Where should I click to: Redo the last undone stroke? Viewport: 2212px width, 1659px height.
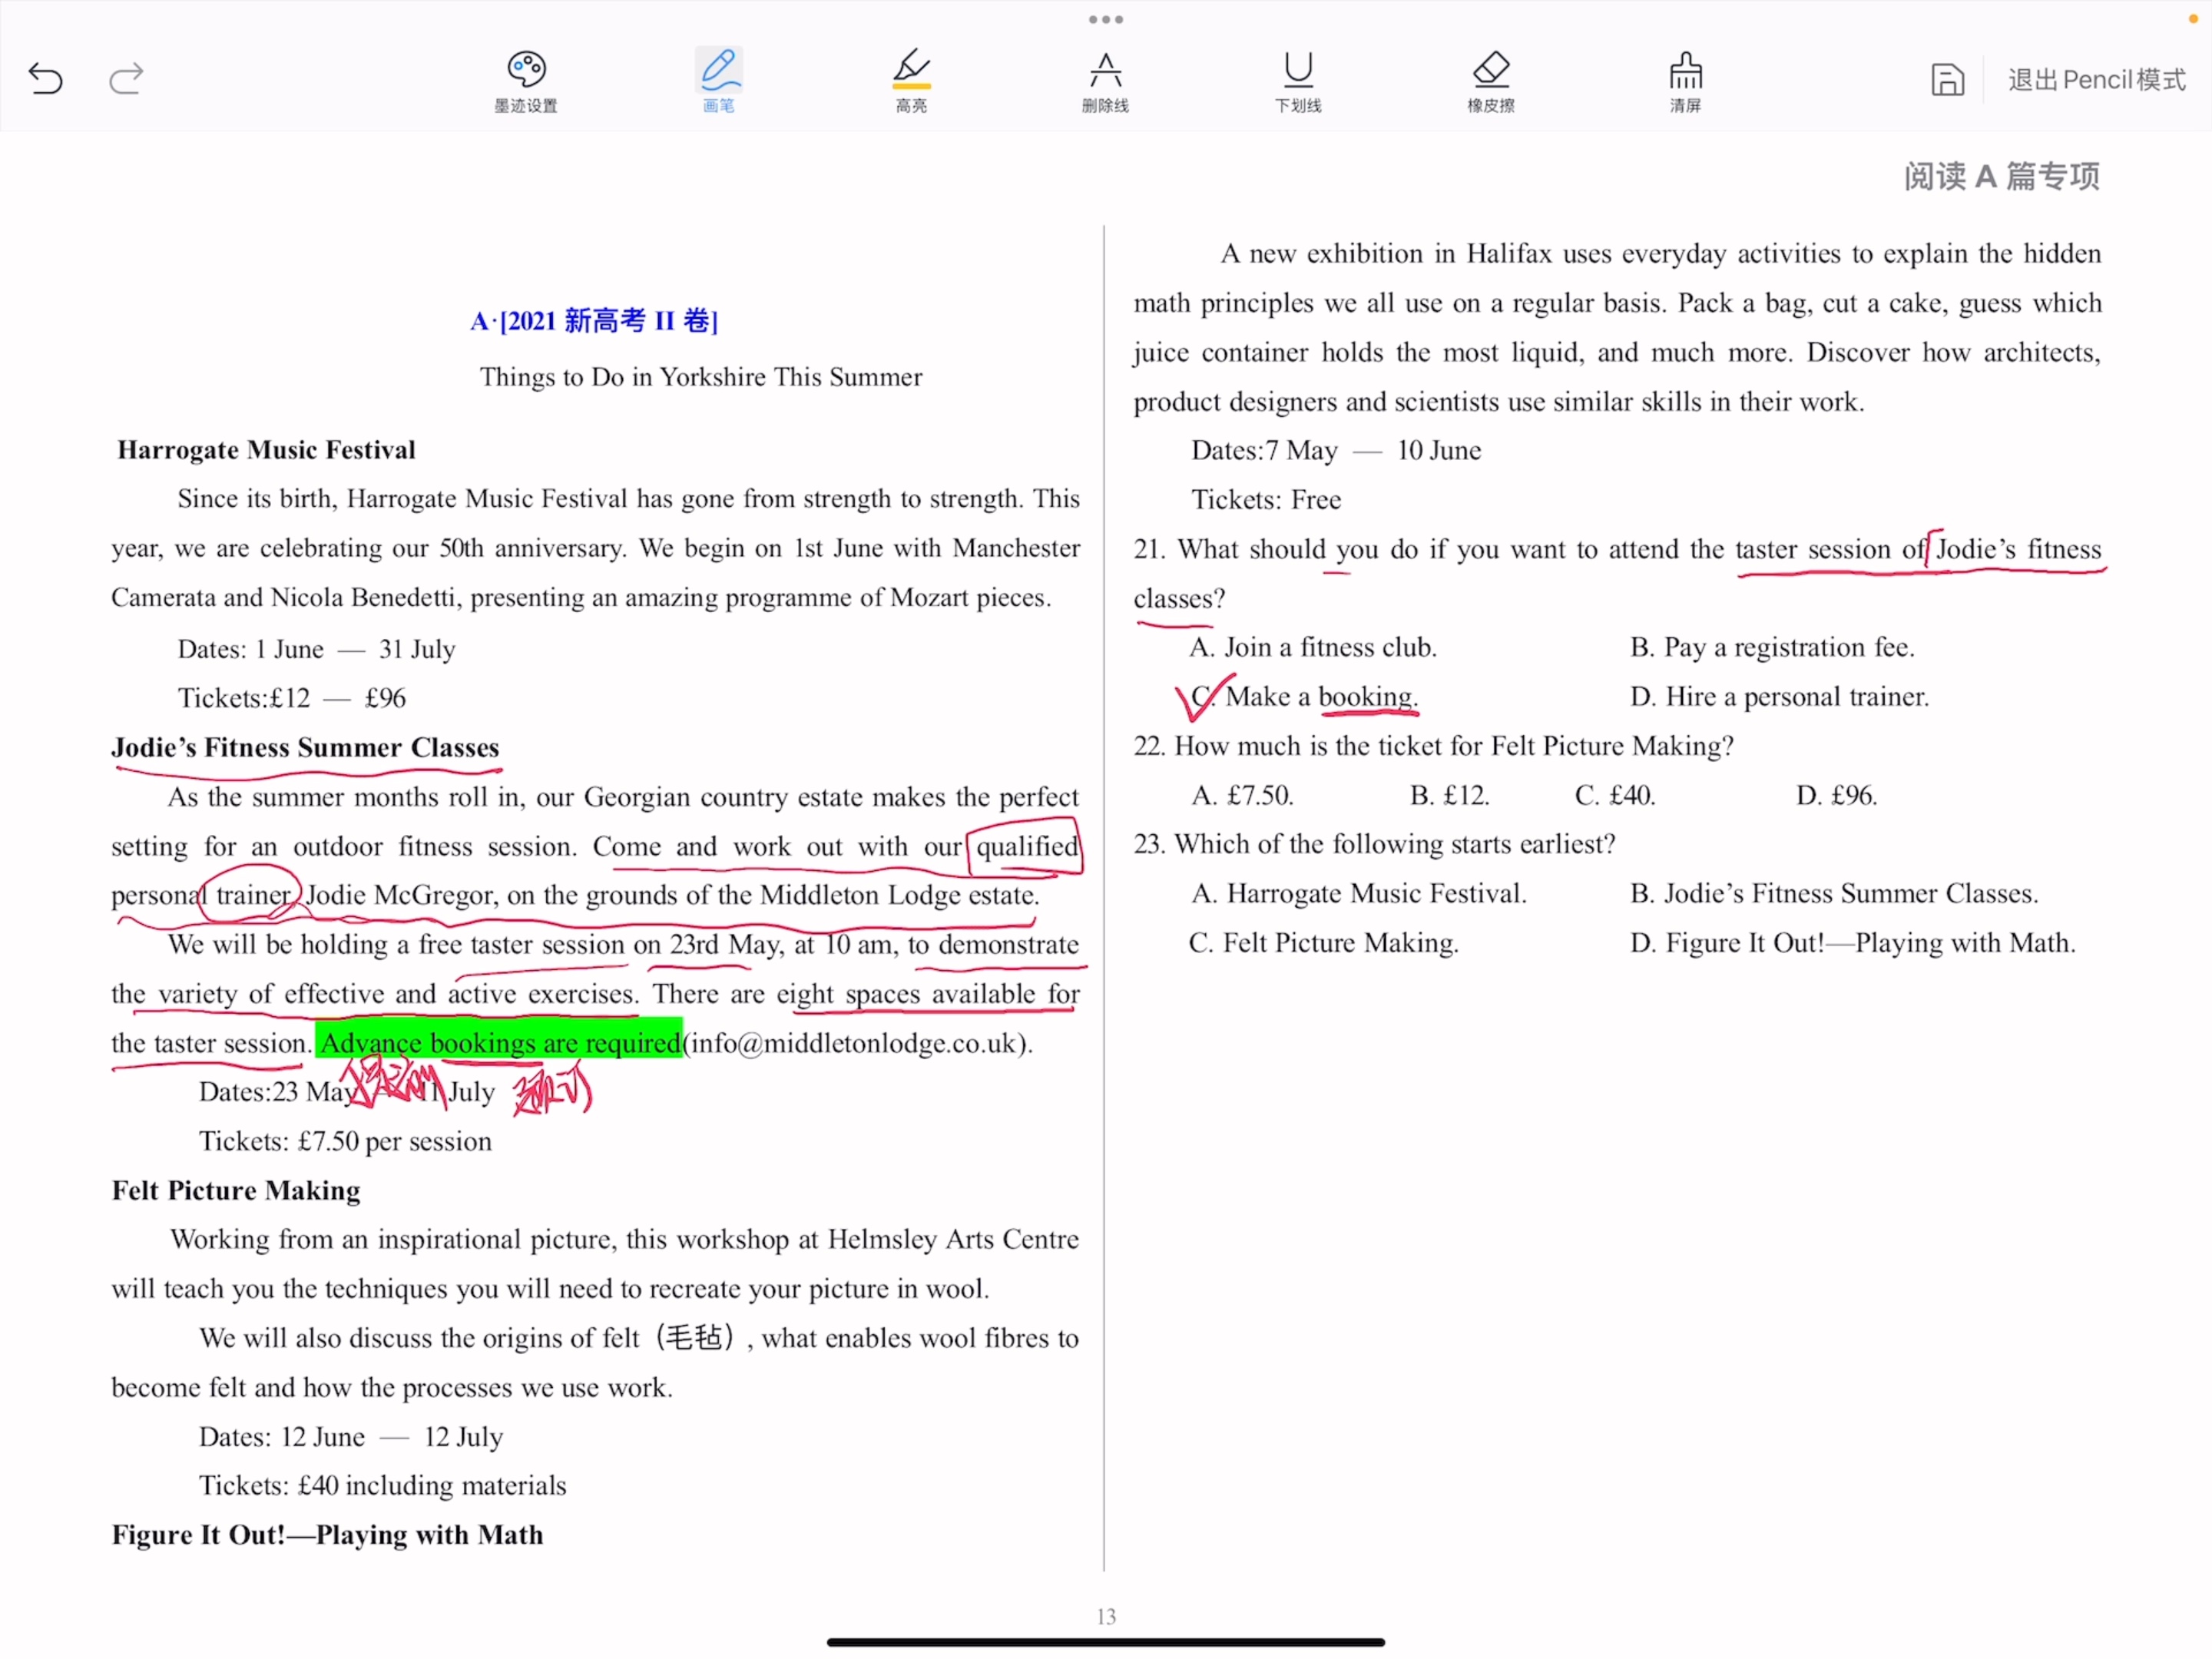pyautogui.click(x=126, y=78)
